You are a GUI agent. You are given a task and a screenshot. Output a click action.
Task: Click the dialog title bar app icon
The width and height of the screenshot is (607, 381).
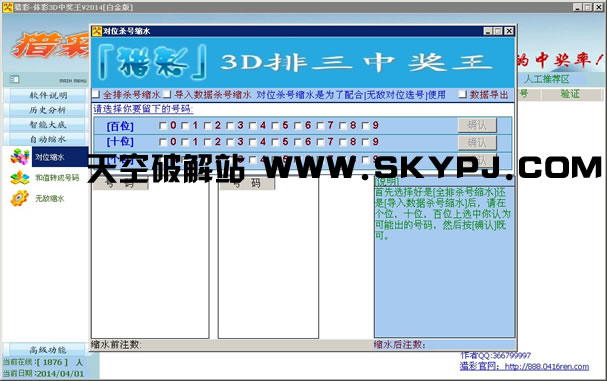[97, 31]
